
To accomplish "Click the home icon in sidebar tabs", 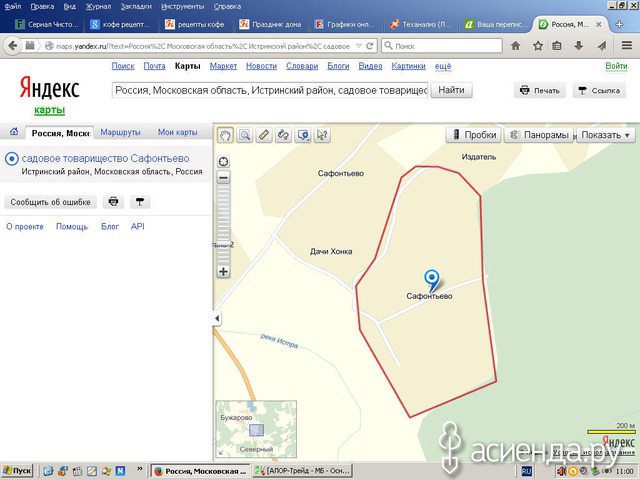I will (x=14, y=132).
